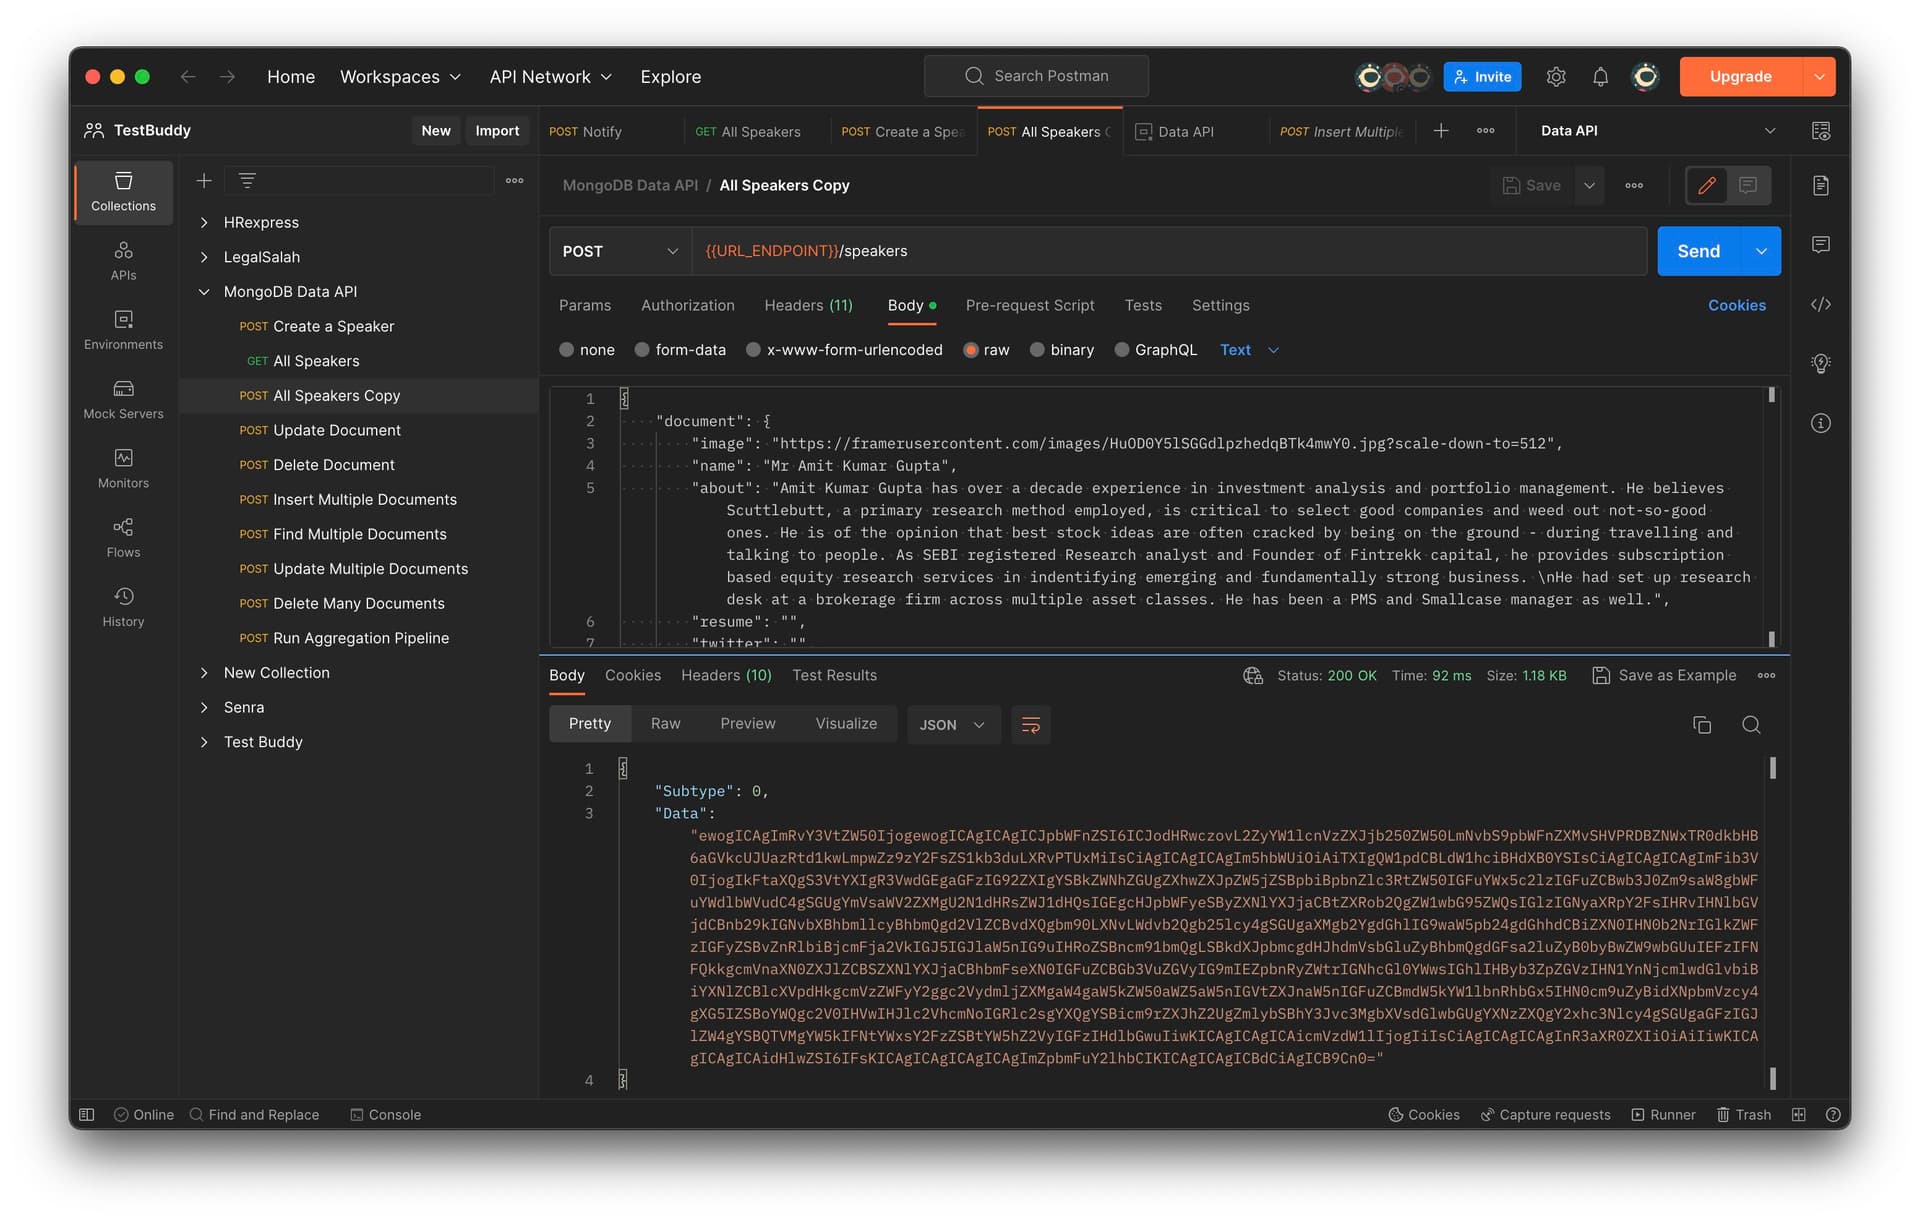The image size is (1920, 1221).
Task: Open the Mock Servers sidebar icon
Action: pos(123,398)
